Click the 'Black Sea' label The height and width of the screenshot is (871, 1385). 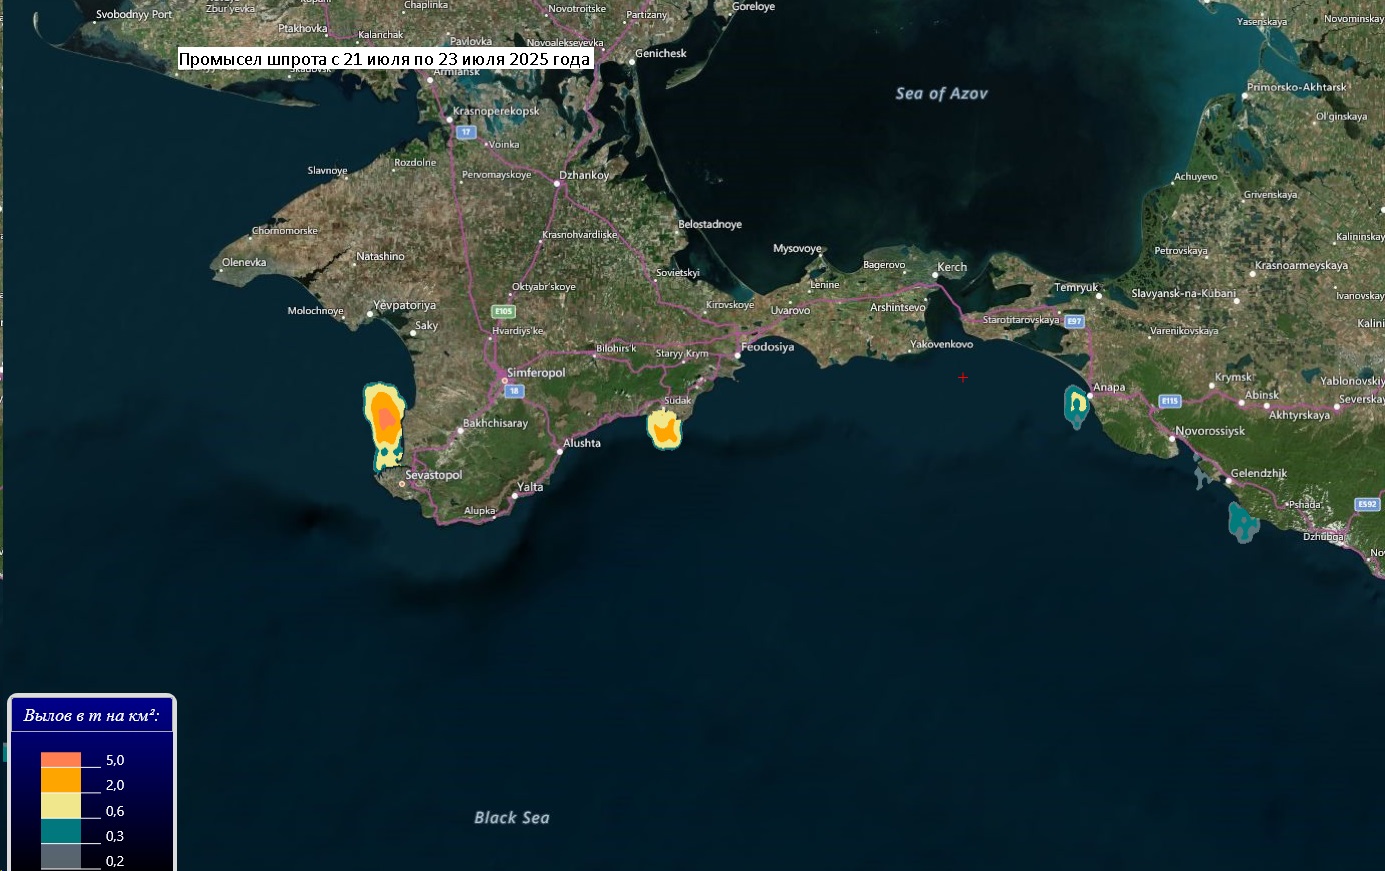[x=512, y=817]
